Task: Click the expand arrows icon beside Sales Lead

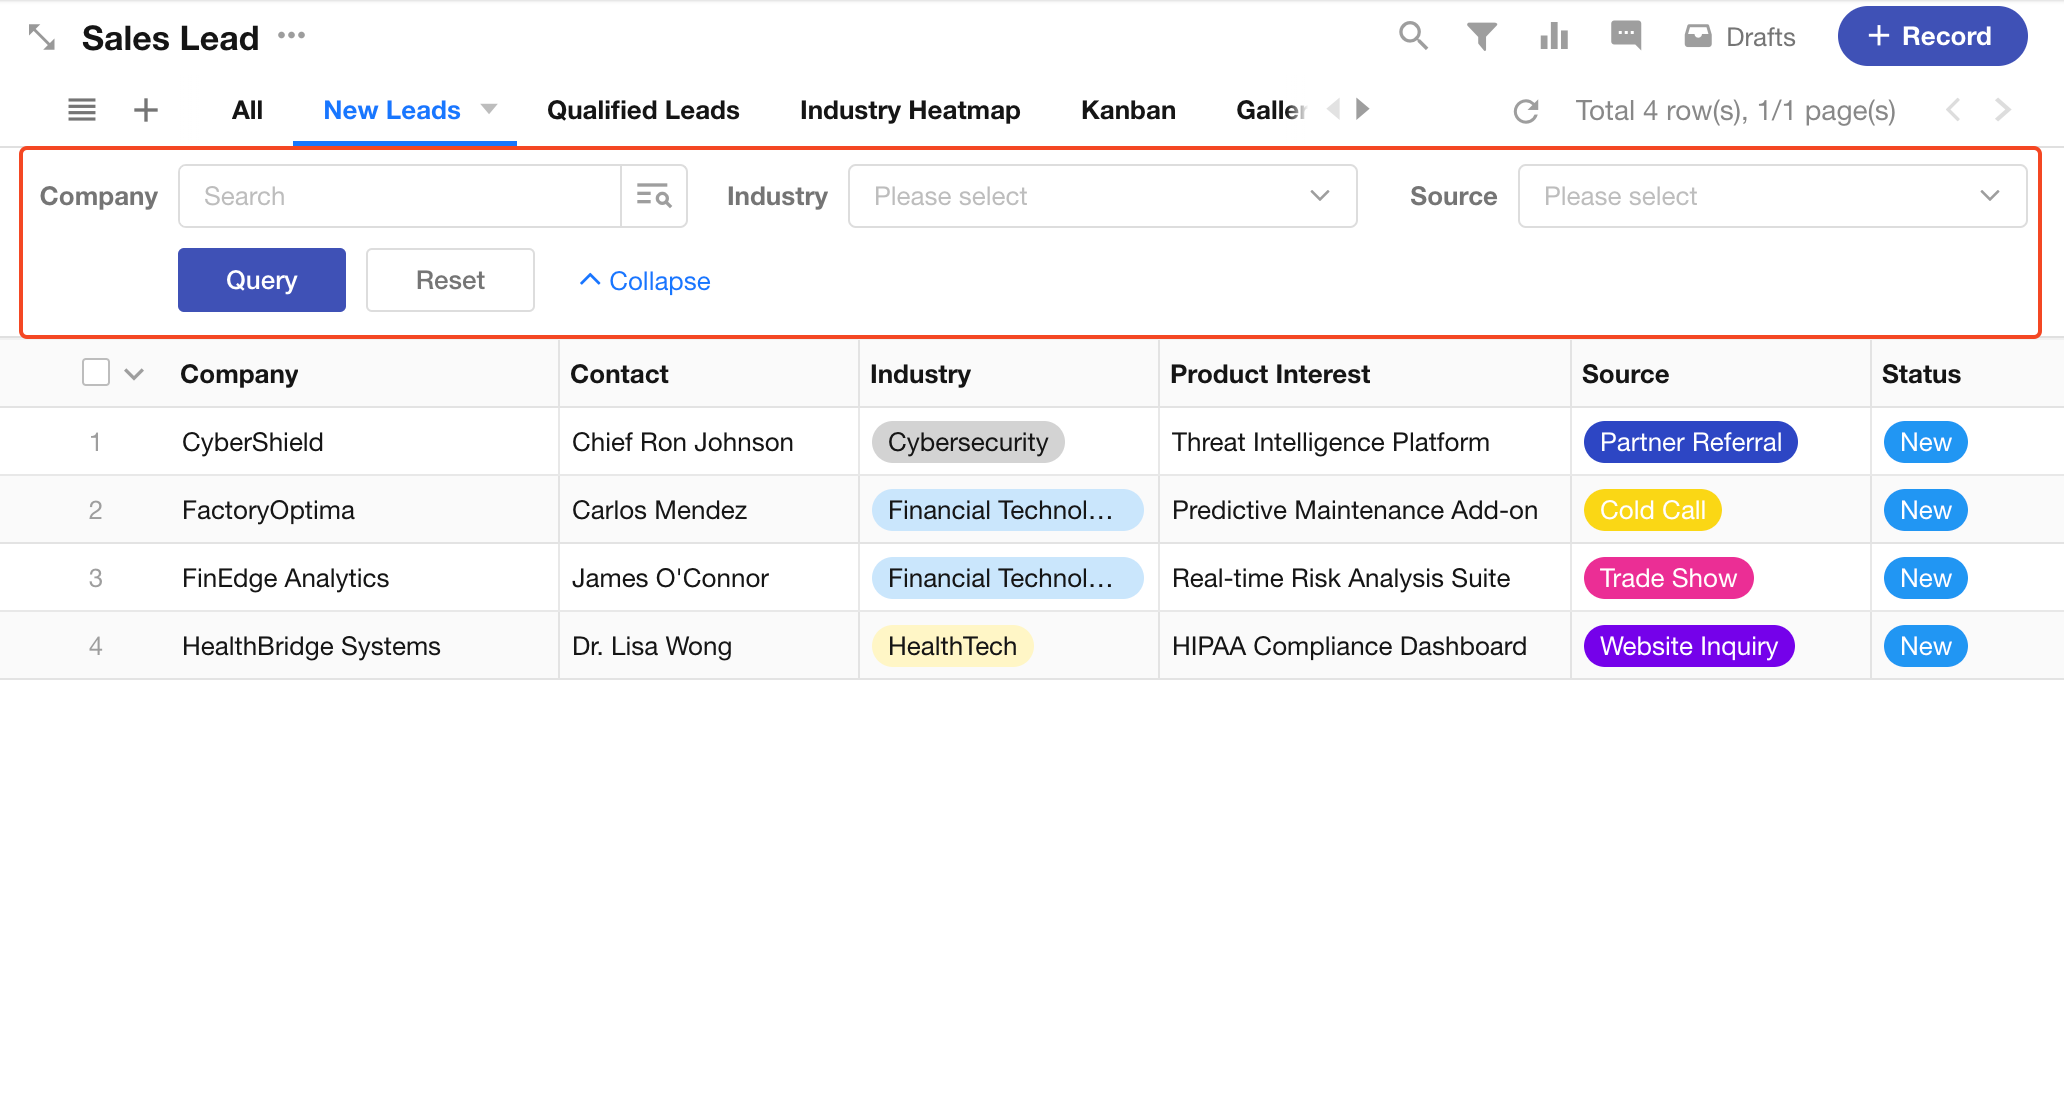Action: click(41, 37)
